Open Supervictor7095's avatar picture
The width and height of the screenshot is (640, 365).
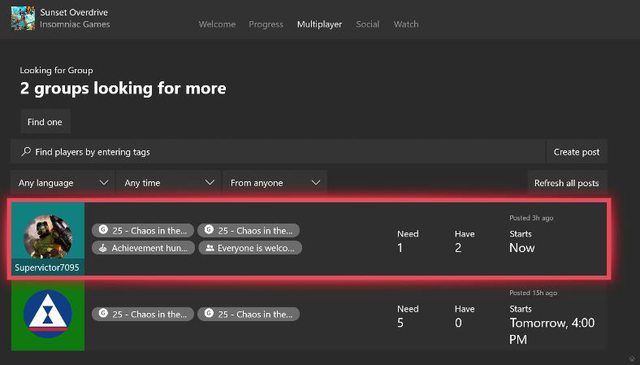[x=48, y=236]
